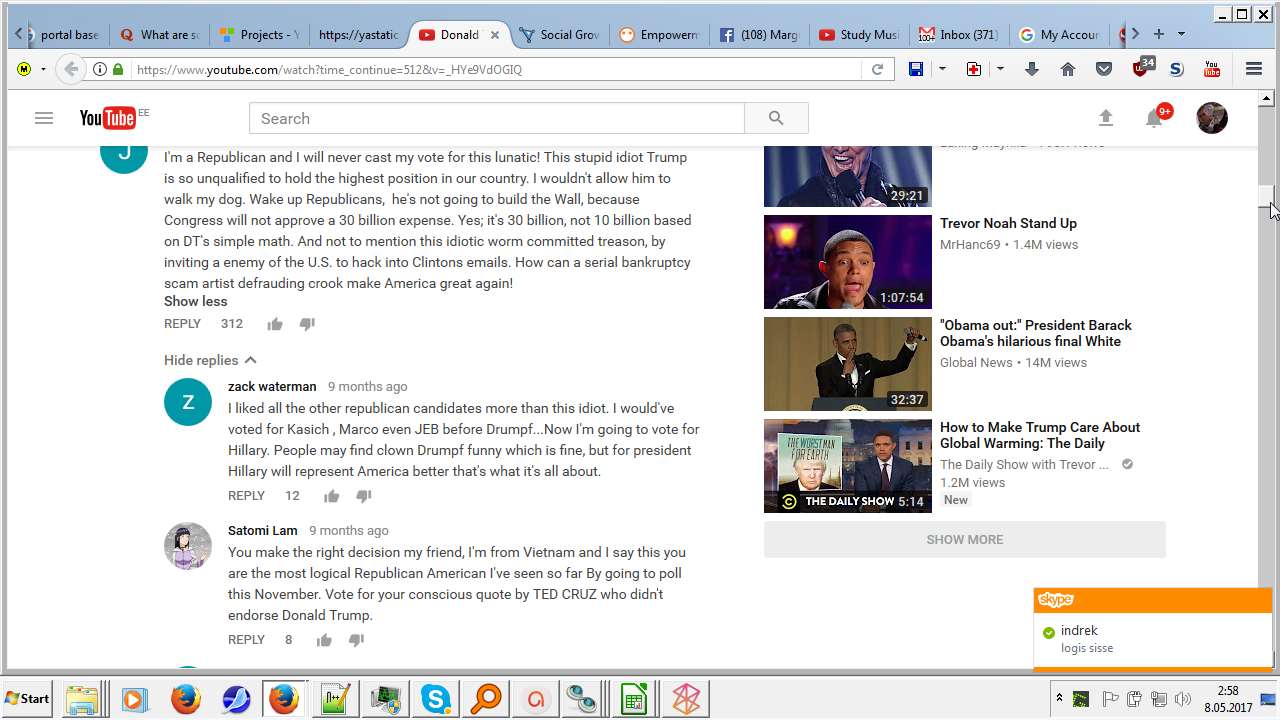The height and width of the screenshot is (720, 1280).
Task: Open the YouTube upload arrow icon
Action: click(1106, 118)
